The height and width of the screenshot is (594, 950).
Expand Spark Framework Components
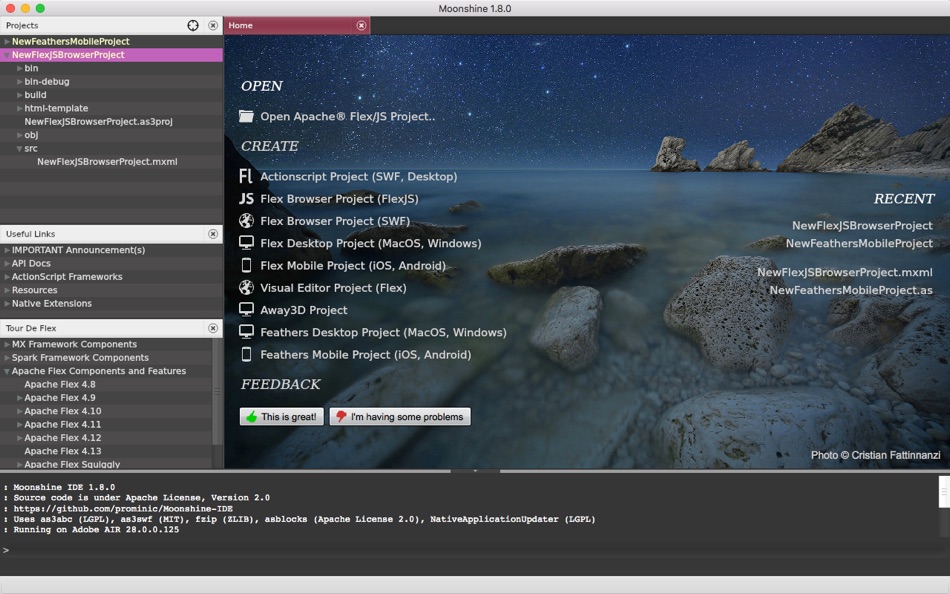tap(7, 358)
